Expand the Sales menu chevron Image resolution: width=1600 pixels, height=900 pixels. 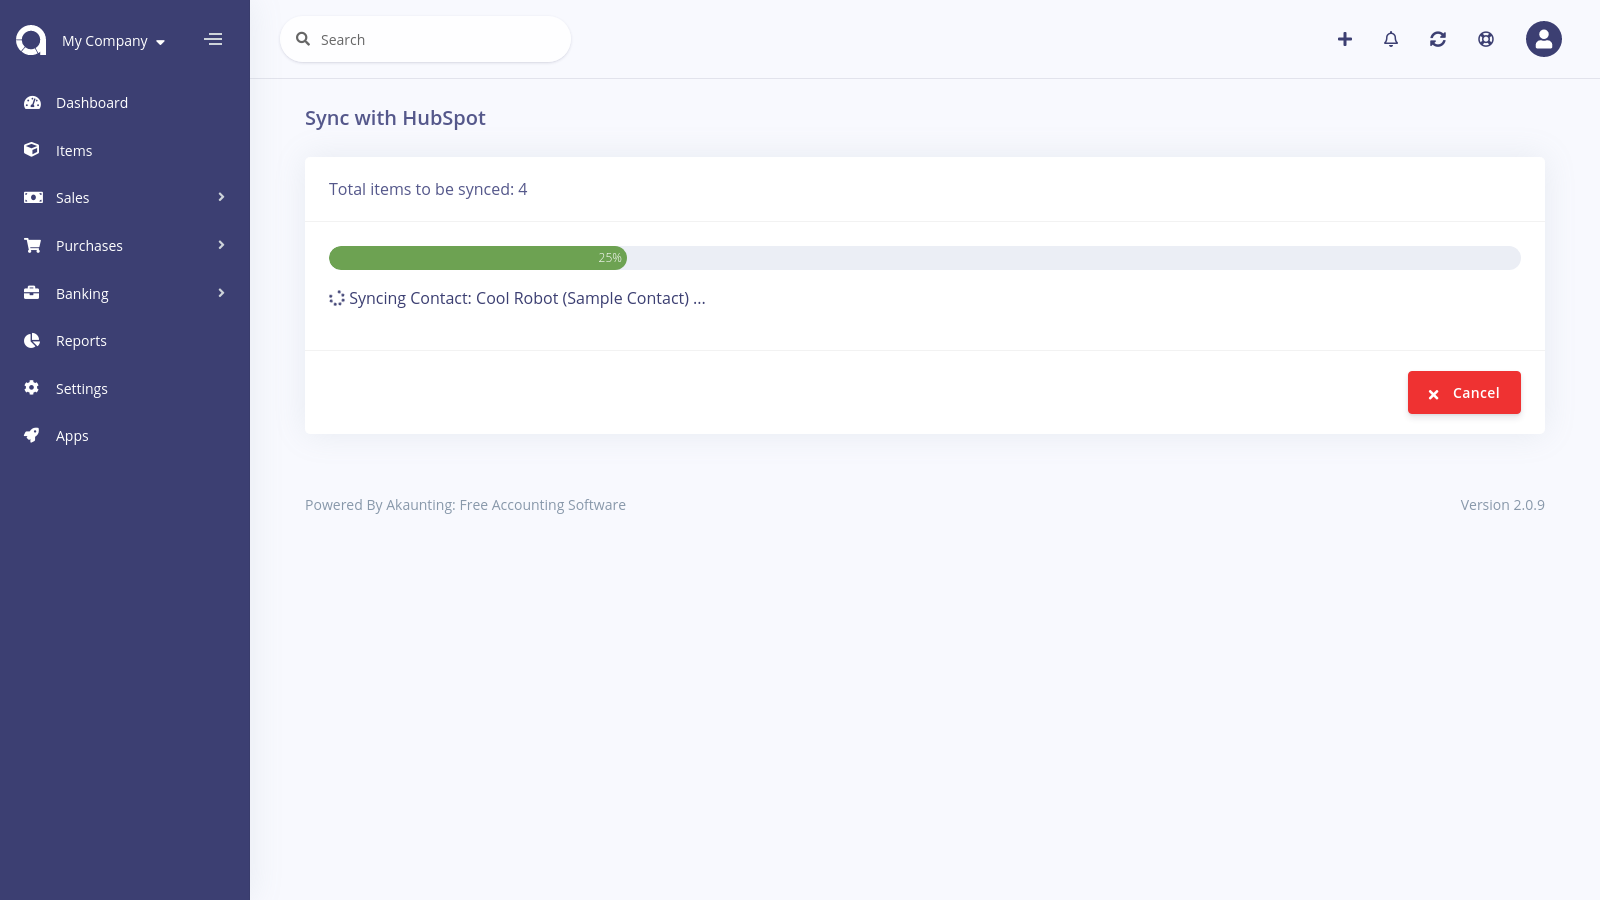click(221, 197)
